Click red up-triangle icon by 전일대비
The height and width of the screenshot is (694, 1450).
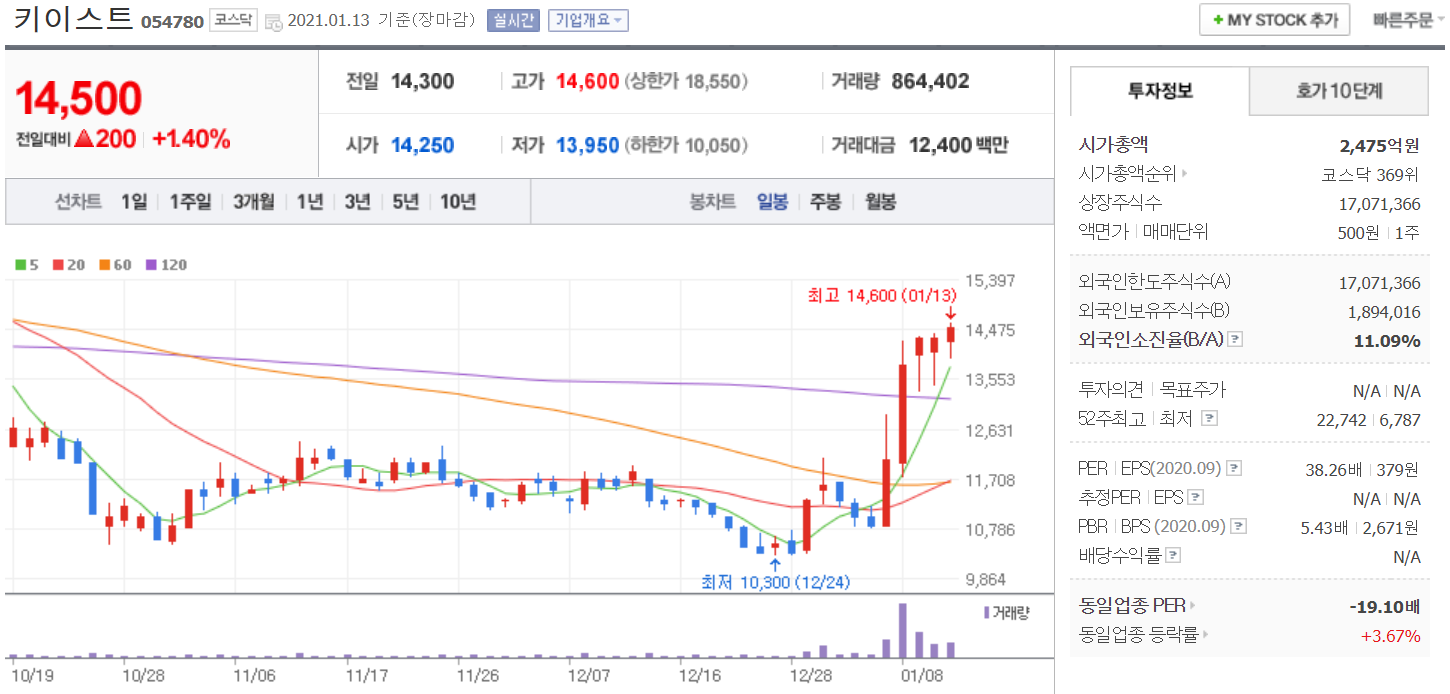(x=85, y=140)
